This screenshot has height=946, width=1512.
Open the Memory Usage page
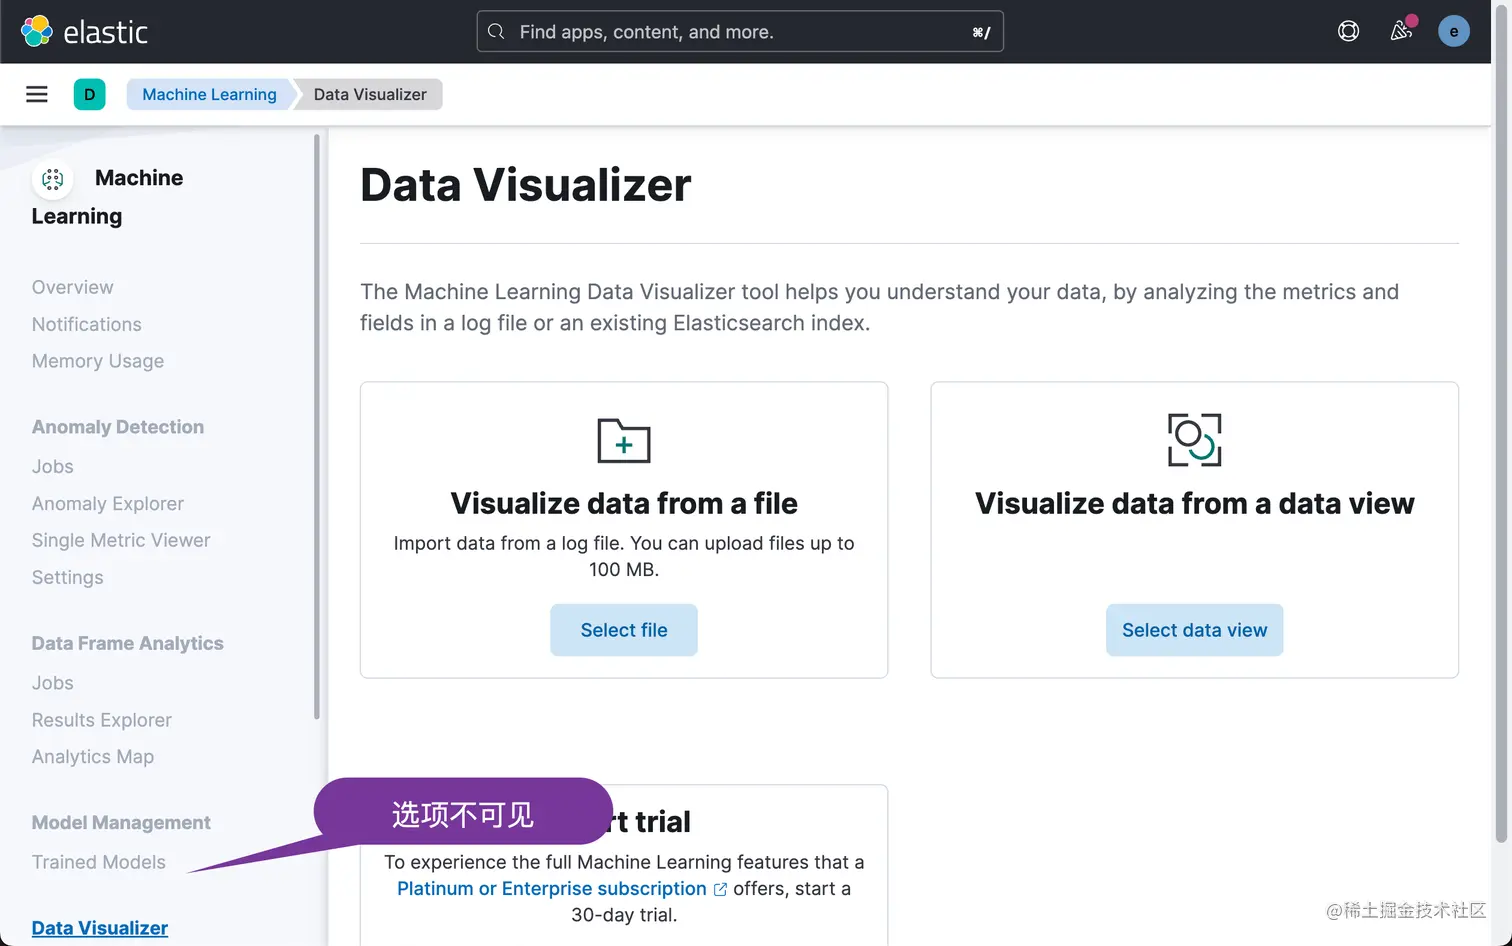pos(98,361)
